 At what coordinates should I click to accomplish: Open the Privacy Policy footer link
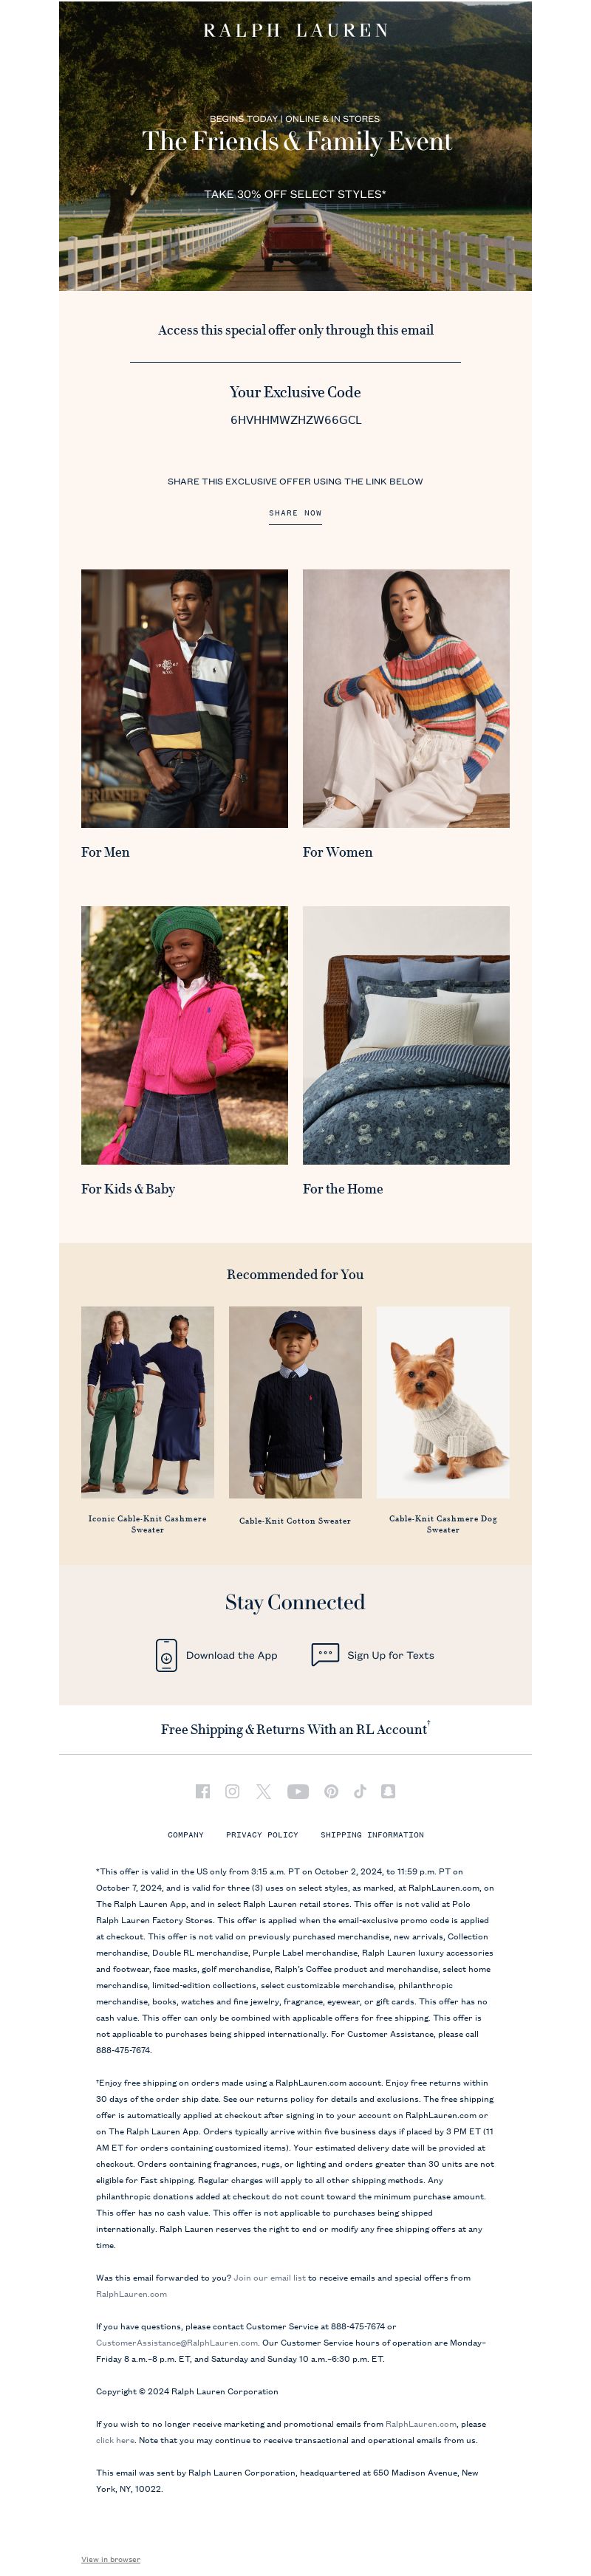point(262,1835)
